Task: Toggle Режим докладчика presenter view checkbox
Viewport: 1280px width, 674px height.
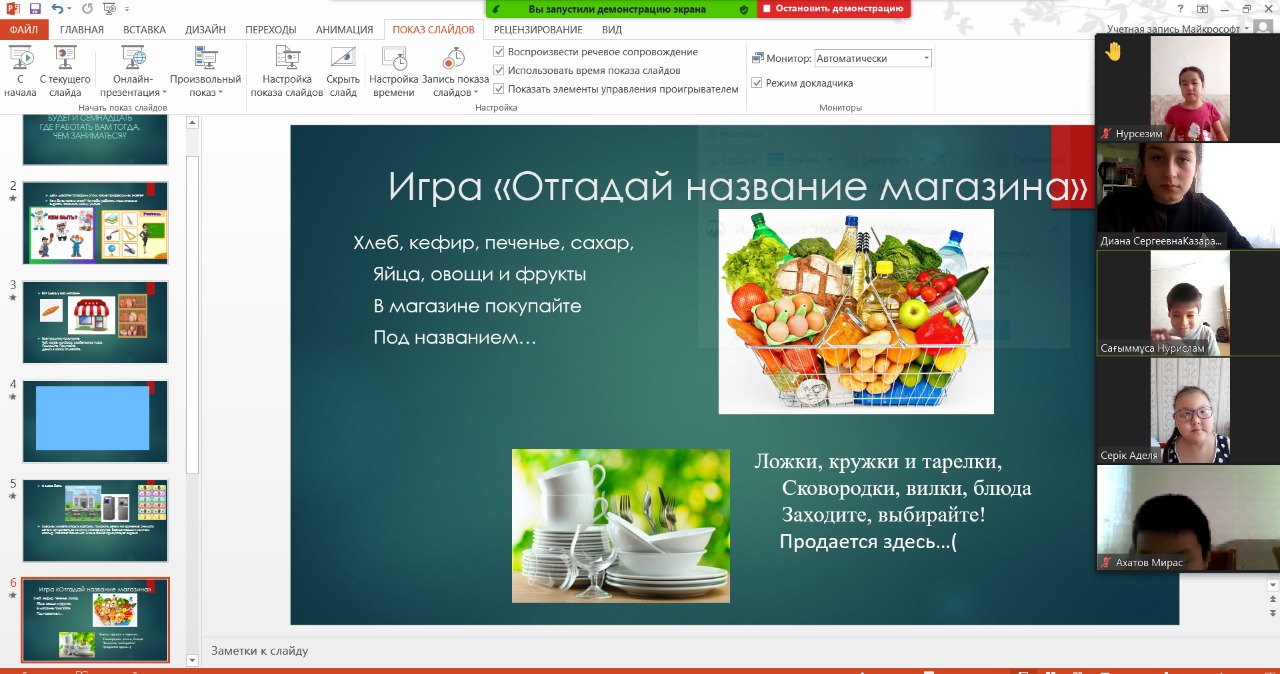Action: [x=757, y=83]
